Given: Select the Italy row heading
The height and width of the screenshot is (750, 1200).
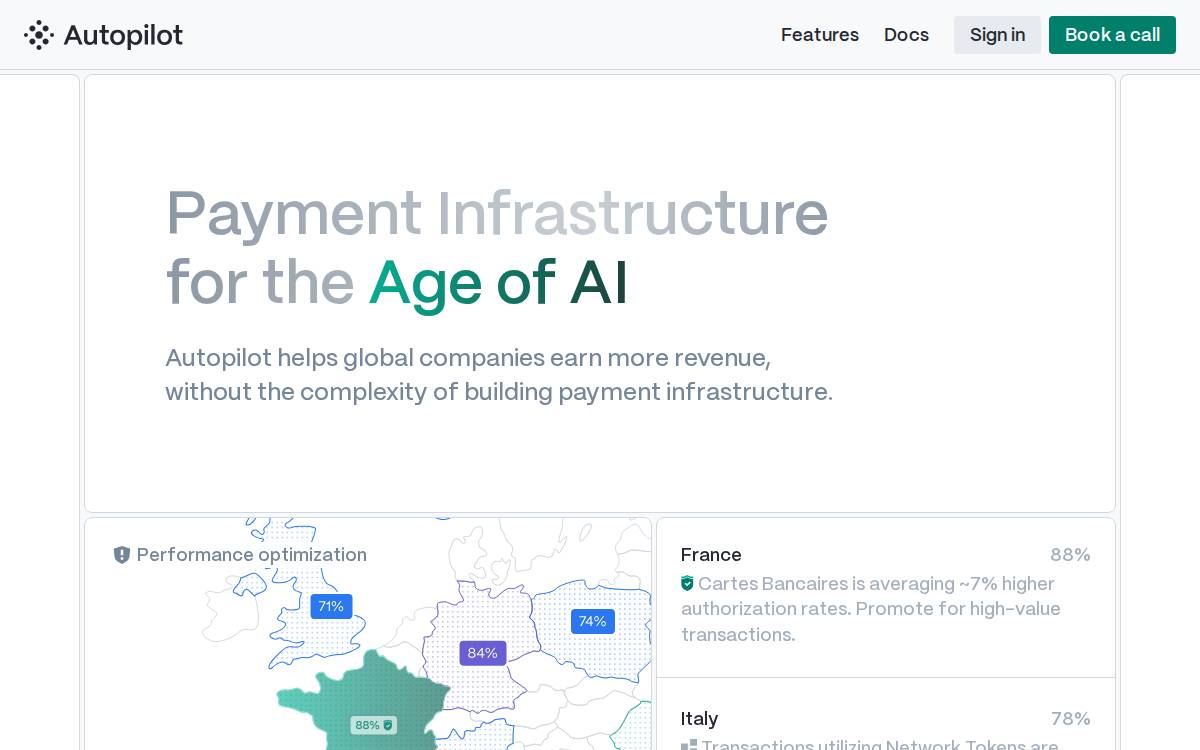Looking at the screenshot, I should [699, 719].
